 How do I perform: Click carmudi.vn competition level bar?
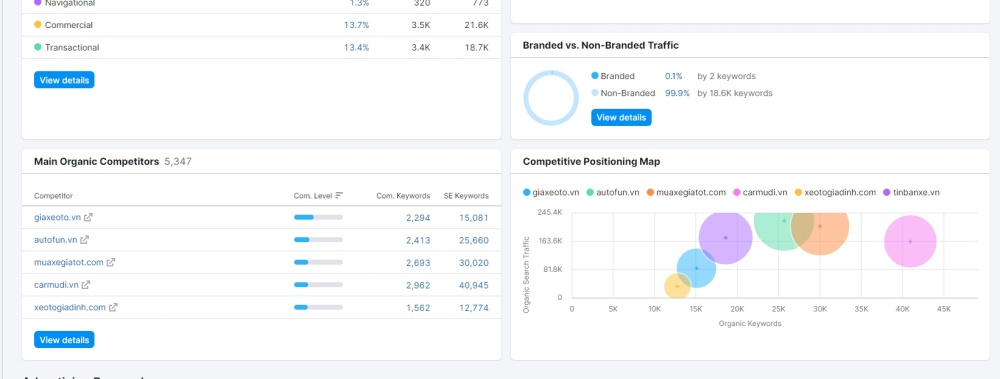318,285
